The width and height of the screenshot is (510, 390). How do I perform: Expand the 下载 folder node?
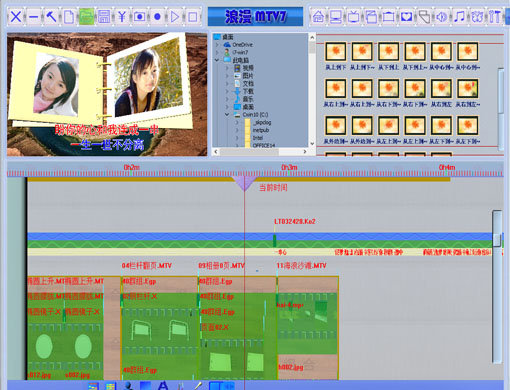[x=227, y=91]
